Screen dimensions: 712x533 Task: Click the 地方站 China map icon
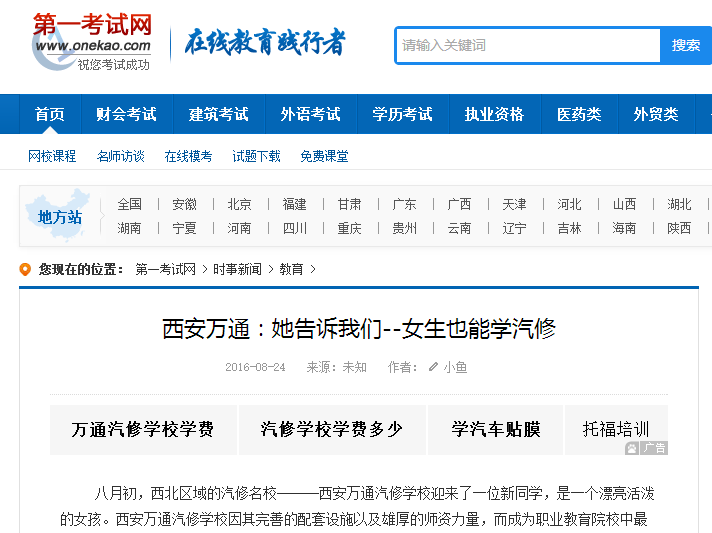coord(58,215)
